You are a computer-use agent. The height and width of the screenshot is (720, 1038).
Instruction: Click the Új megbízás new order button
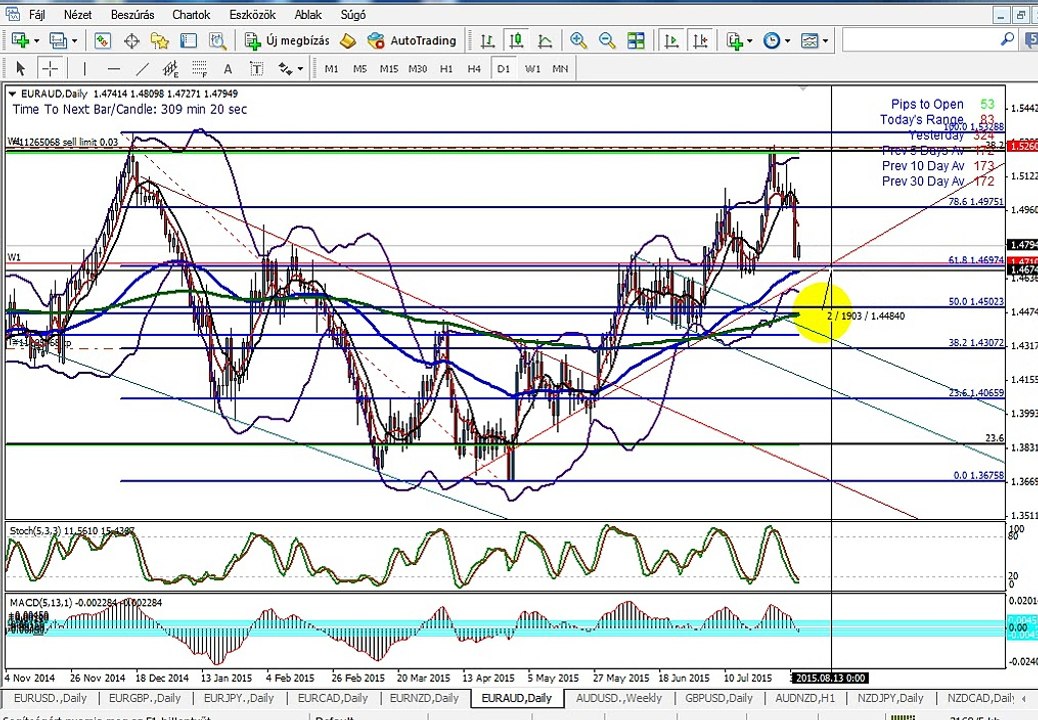pyautogui.click(x=287, y=41)
